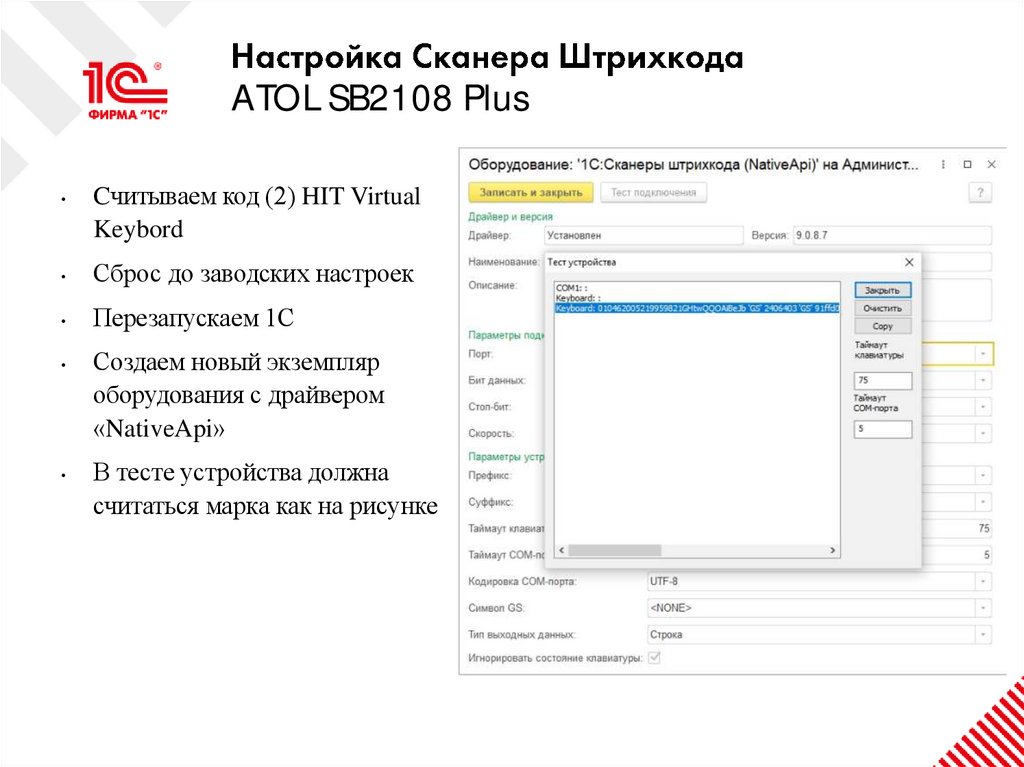
Task: Open the three-dot menu in title bar
Action: [944, 165]
